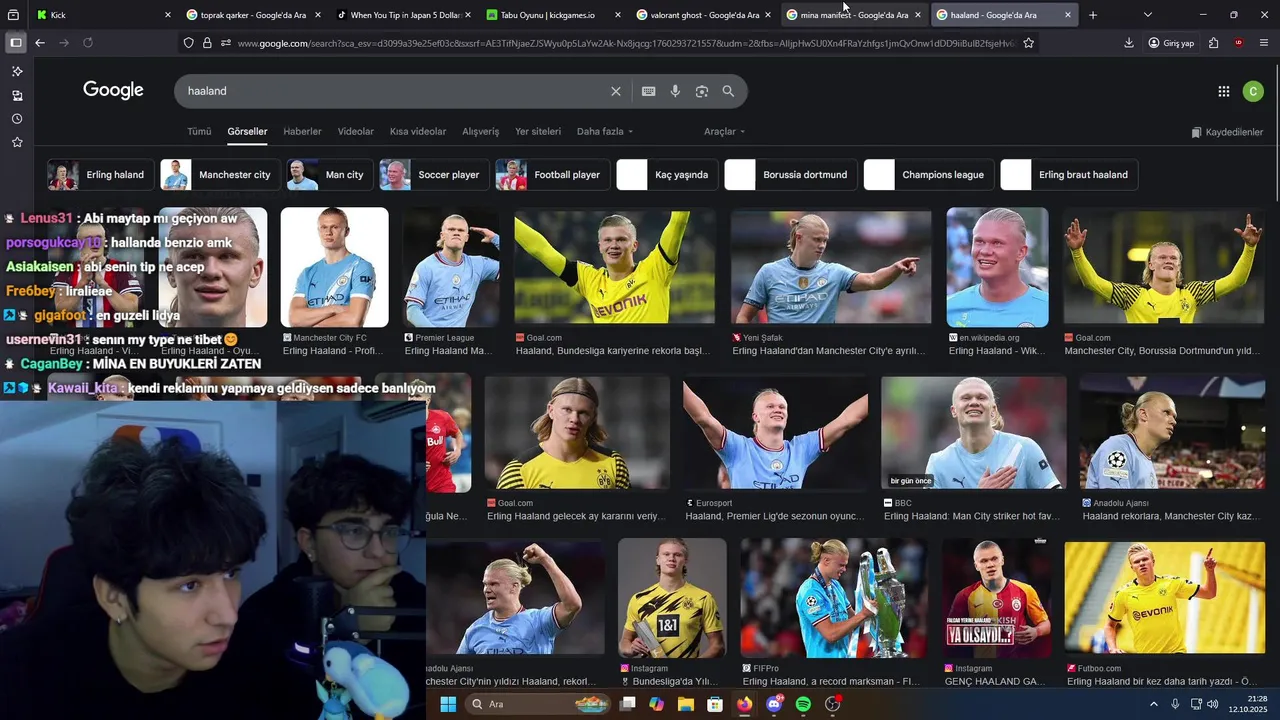Click the Google logo

click(x=113, y=90)
